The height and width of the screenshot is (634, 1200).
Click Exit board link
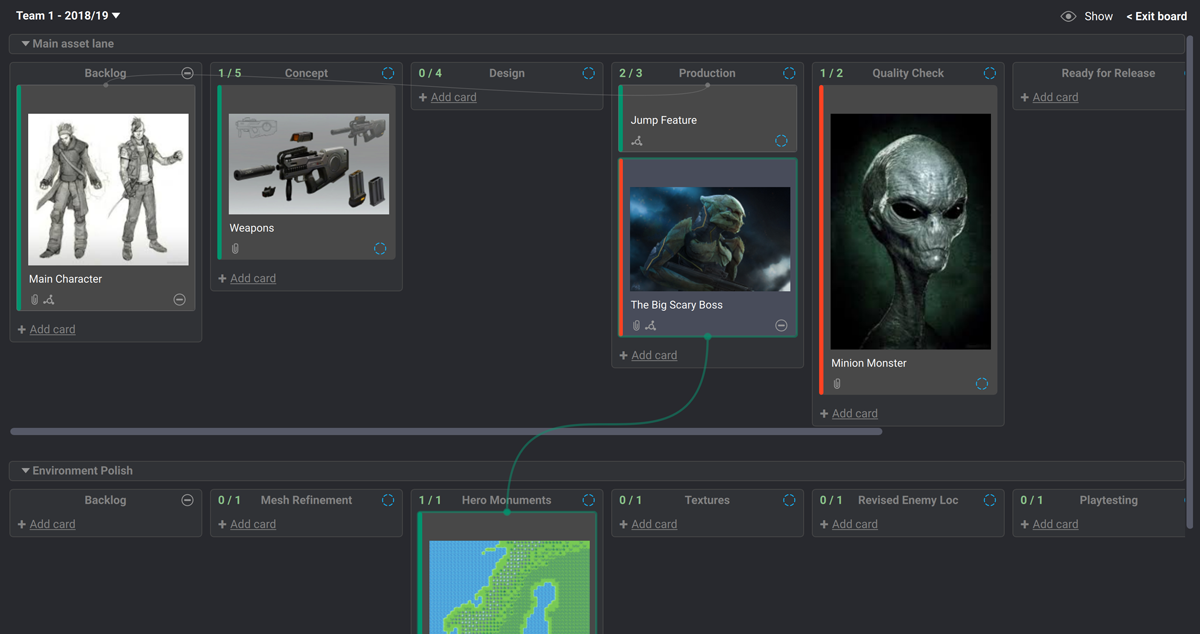click(1156, 16)
